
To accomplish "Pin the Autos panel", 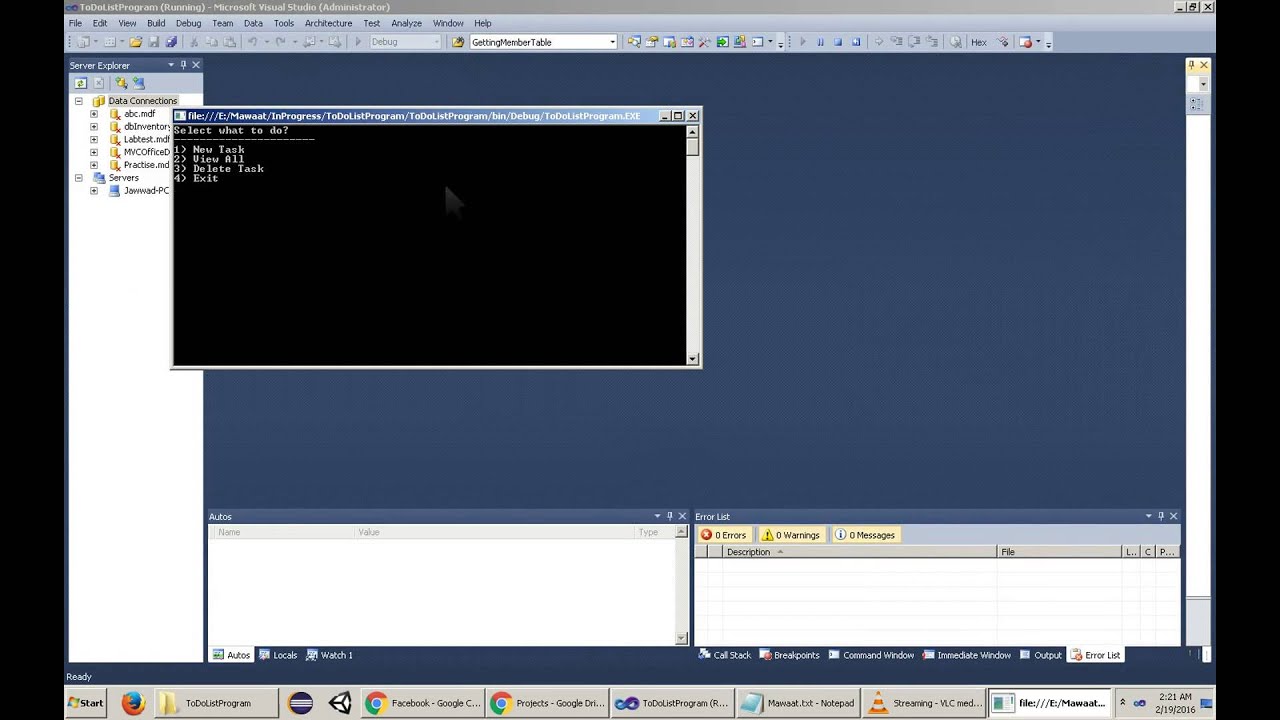I will tap(670, 516).
